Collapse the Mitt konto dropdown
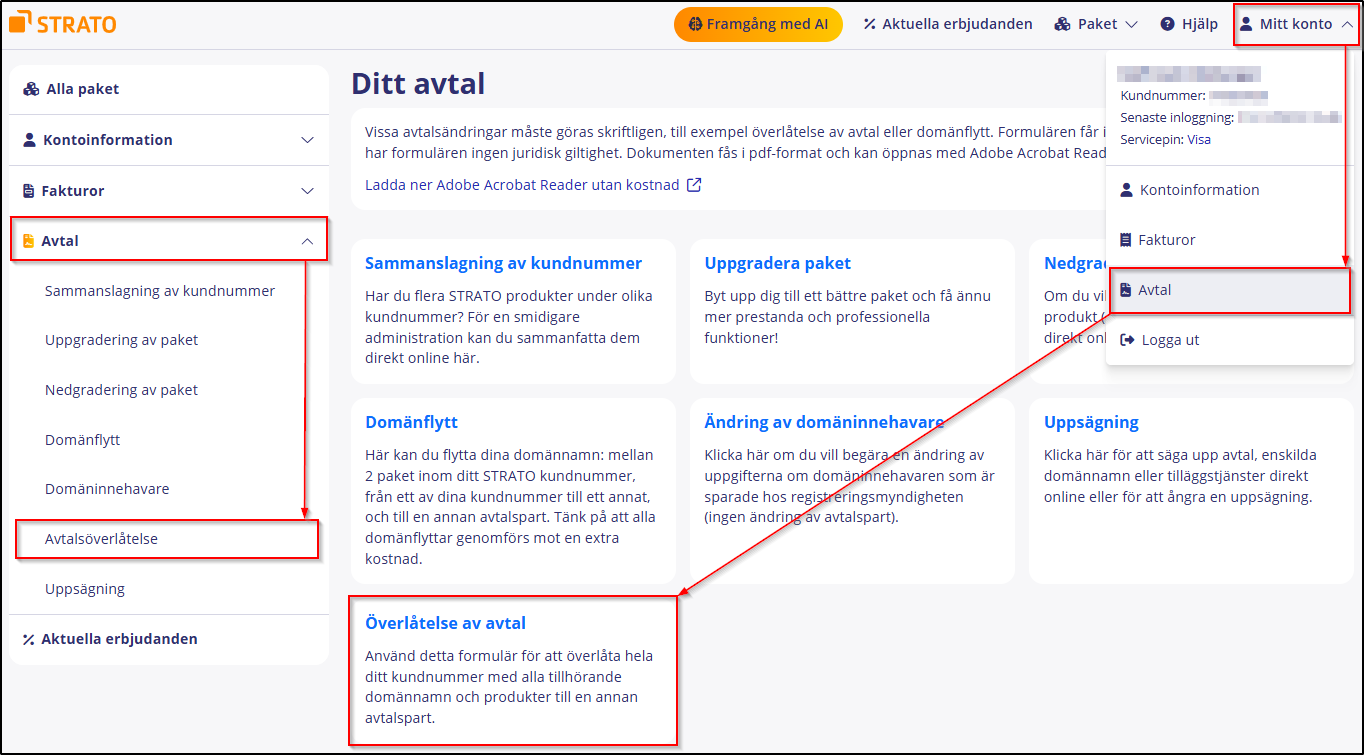 (x=1345, y=23)
